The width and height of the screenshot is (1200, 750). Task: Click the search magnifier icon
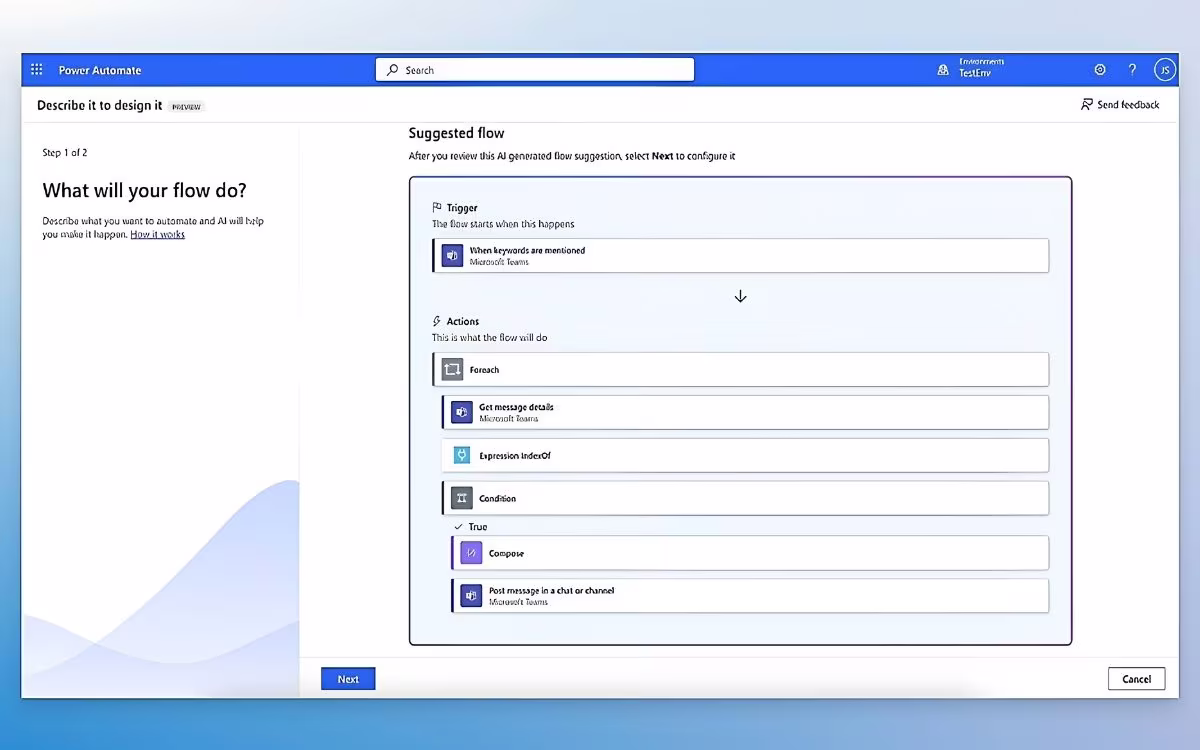coord(393,70)
